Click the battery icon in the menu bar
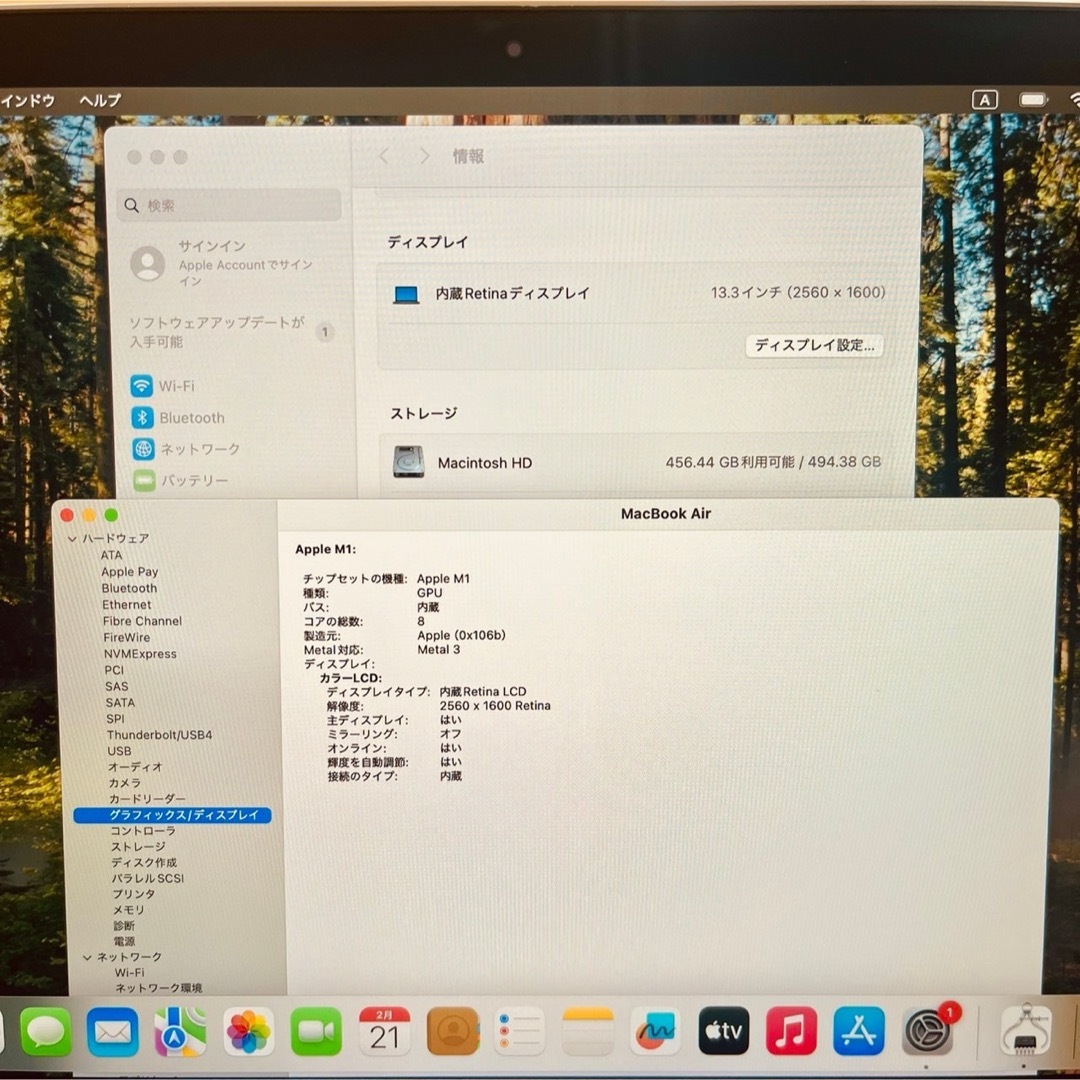The width and height of the screenshot is (1080, 1080). point(1033,101)
